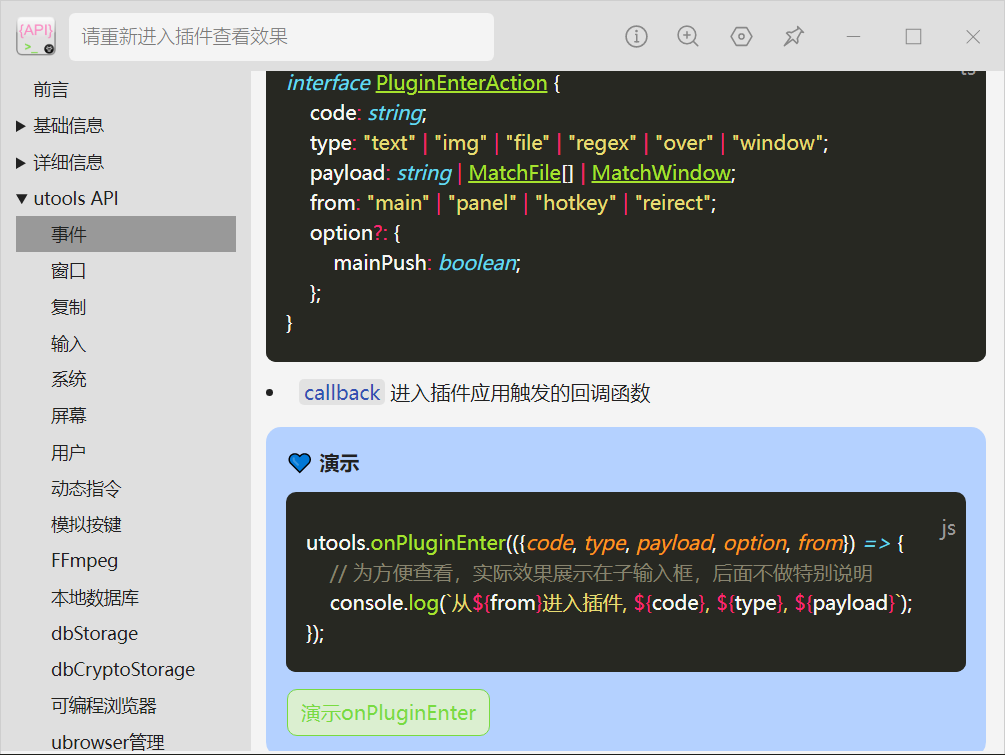This screenshot has width=1005, height=755.
Task: Minimize the plugin window
Action: 853,37
